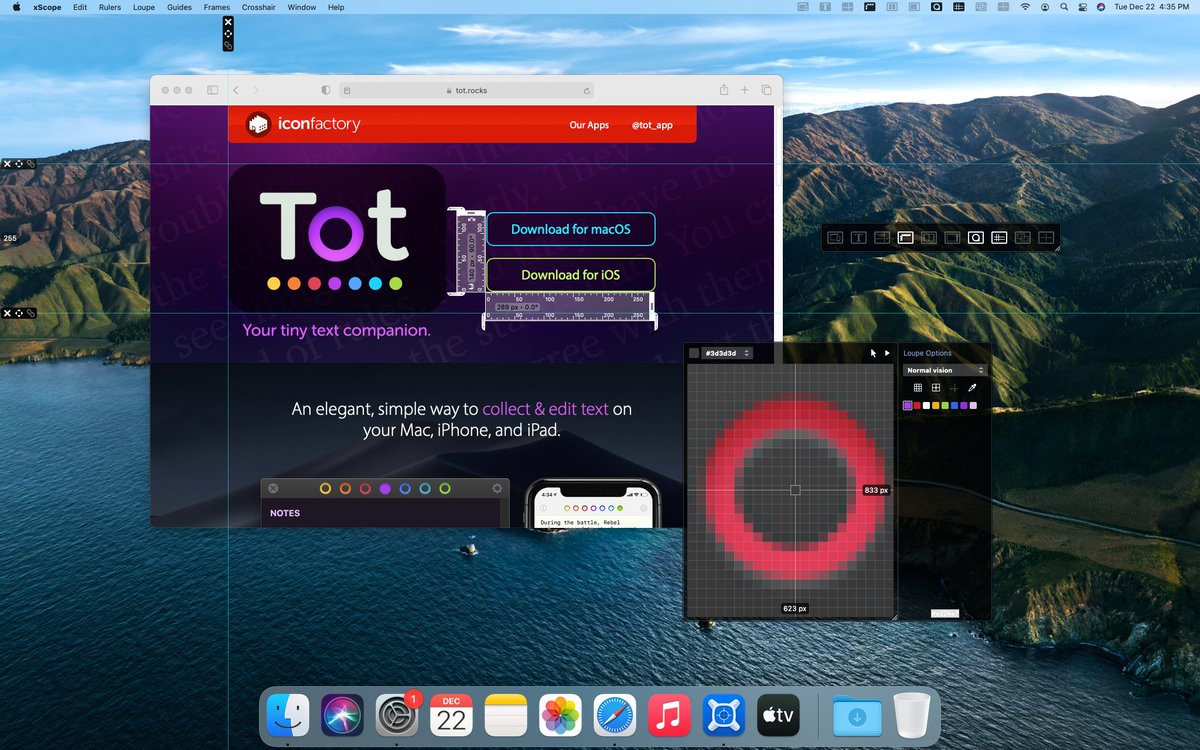Viewport: 1200px width, 750px height.
Task: Click the sampled color well beside the hex value
Action: pos(695,353)
